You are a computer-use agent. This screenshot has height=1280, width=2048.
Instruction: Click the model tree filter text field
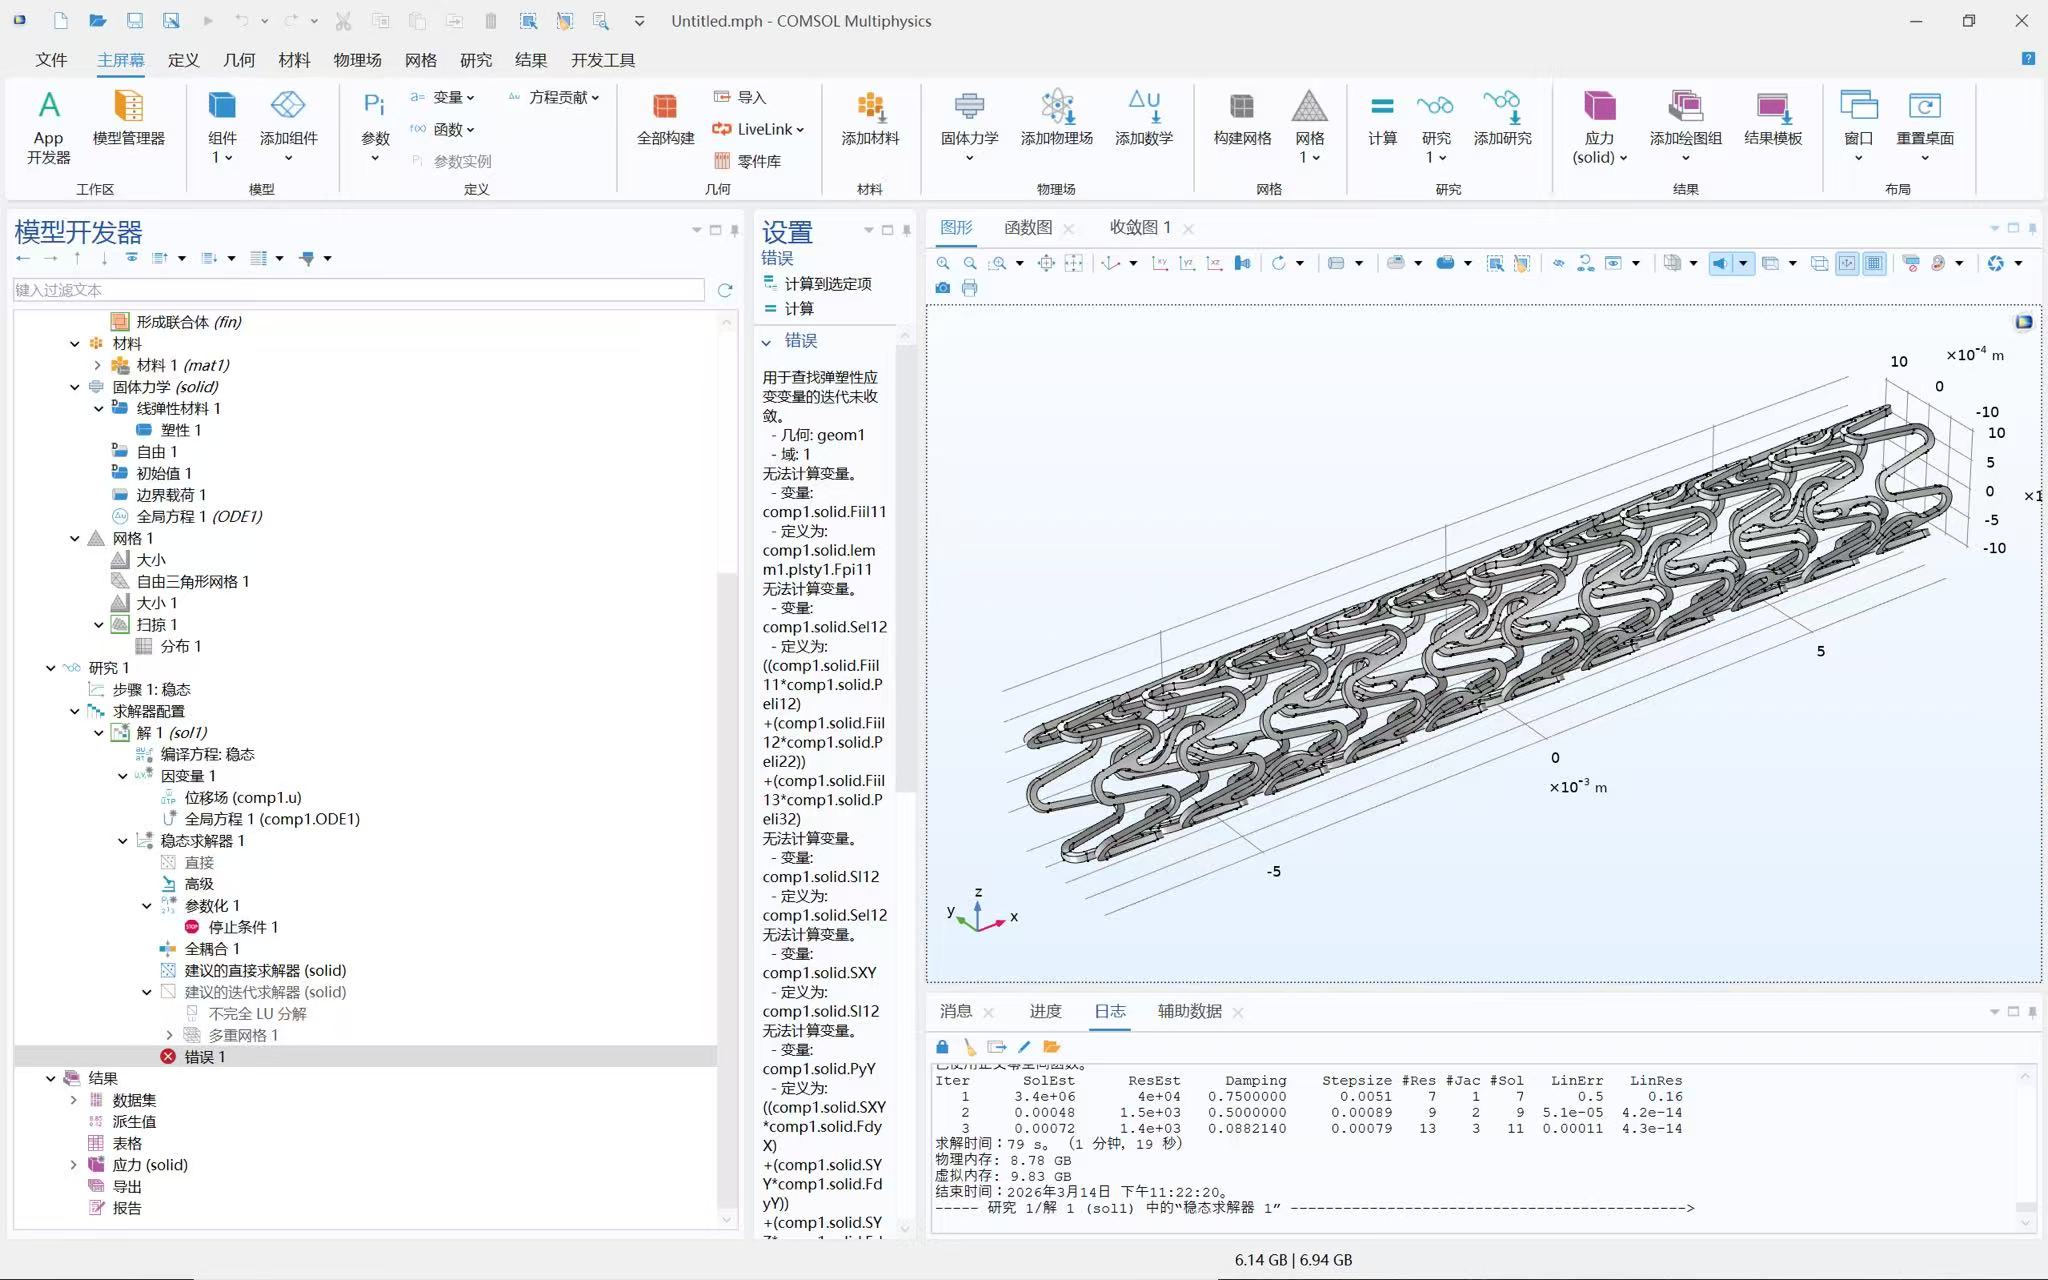tap(358, 290)
